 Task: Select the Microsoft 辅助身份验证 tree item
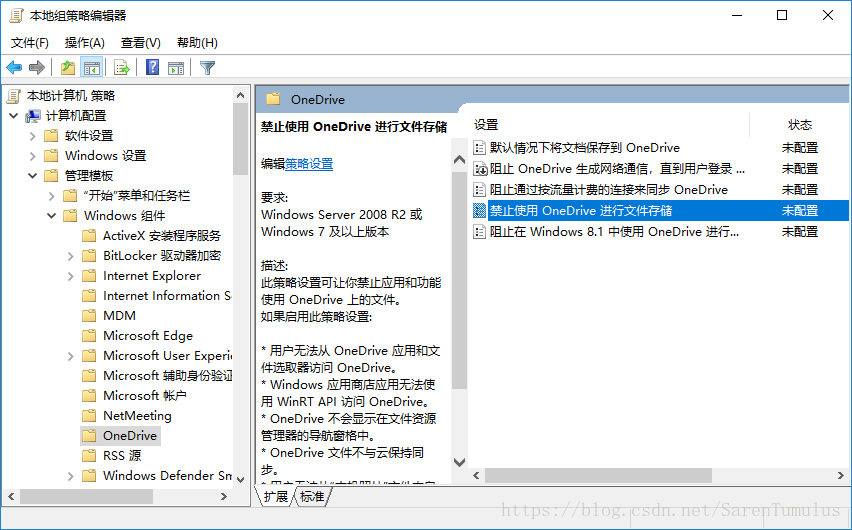(167, 376)
